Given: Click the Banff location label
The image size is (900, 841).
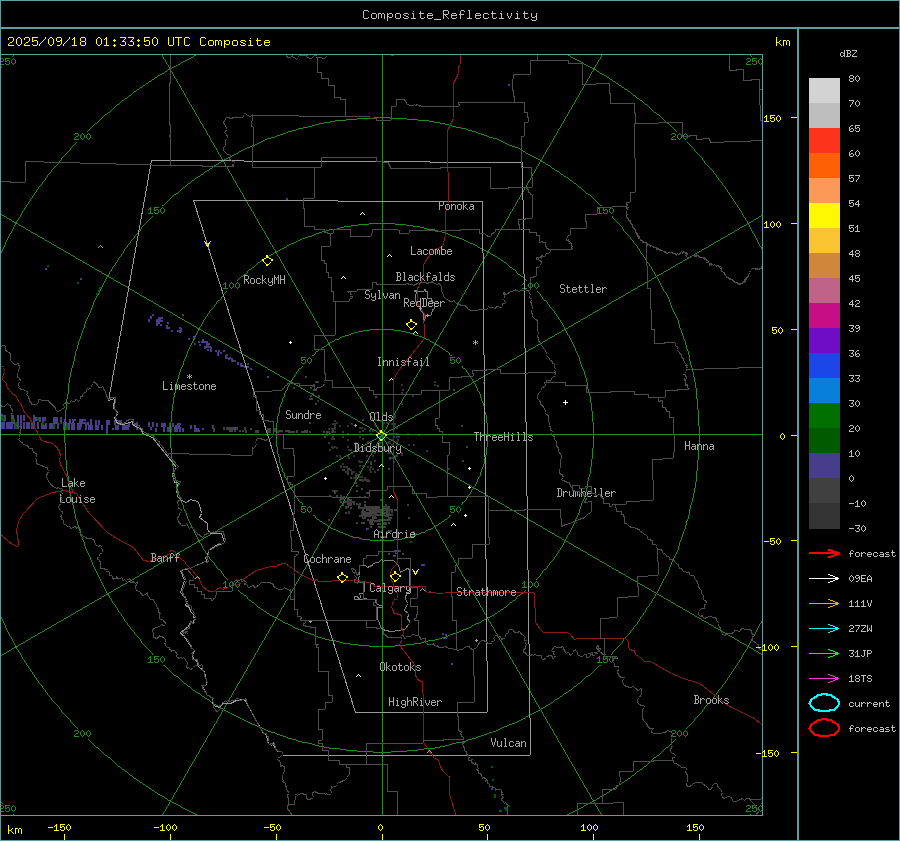Looking at the screenshot, I should pyautogui.click(x=165, y=558).
